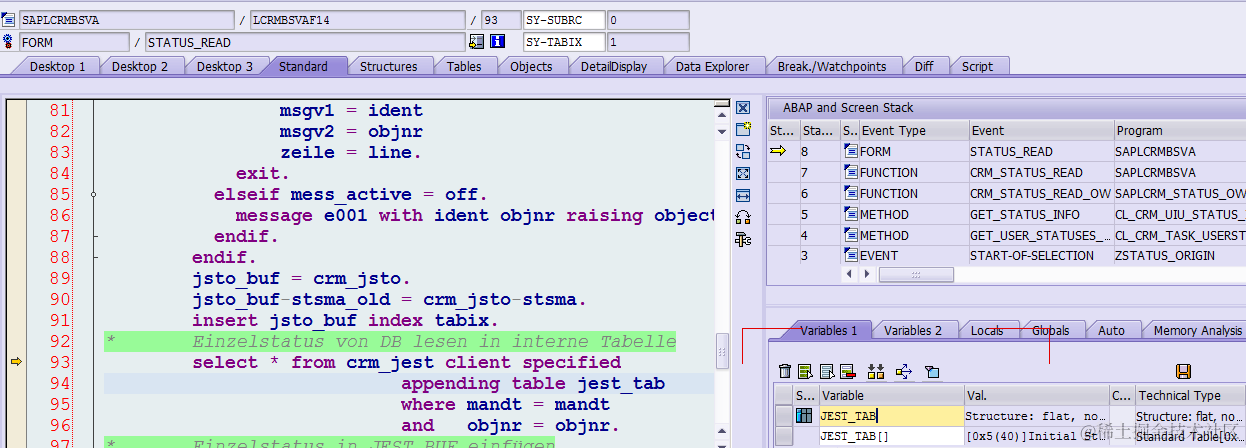
Task: Open the Script tab
Action: pos(977,66)
